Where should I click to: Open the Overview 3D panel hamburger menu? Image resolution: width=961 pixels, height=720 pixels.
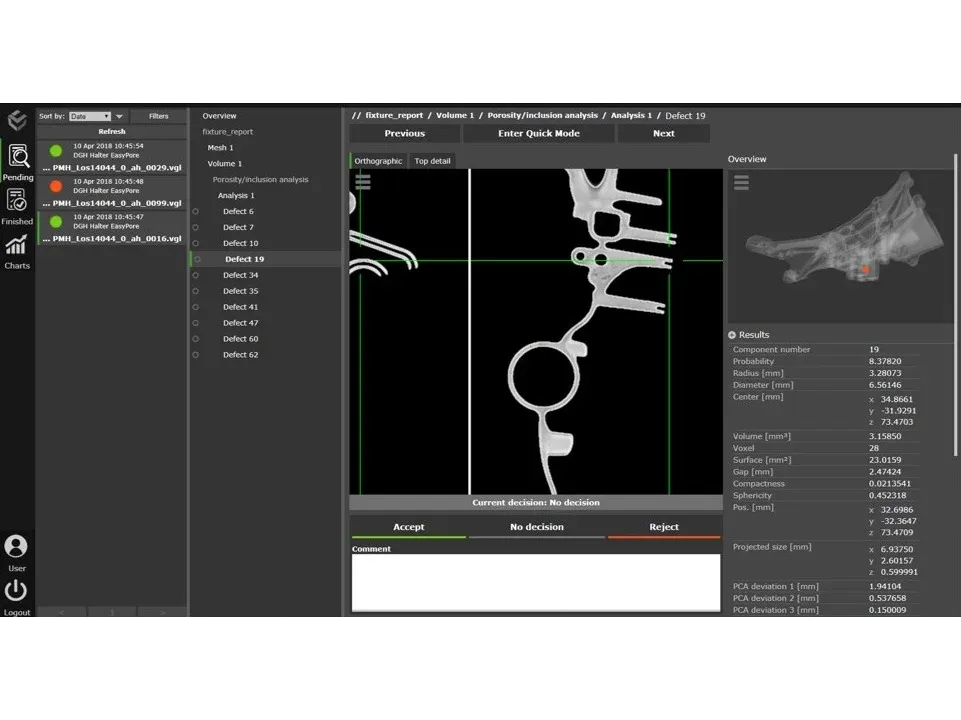tap(741, 182)
